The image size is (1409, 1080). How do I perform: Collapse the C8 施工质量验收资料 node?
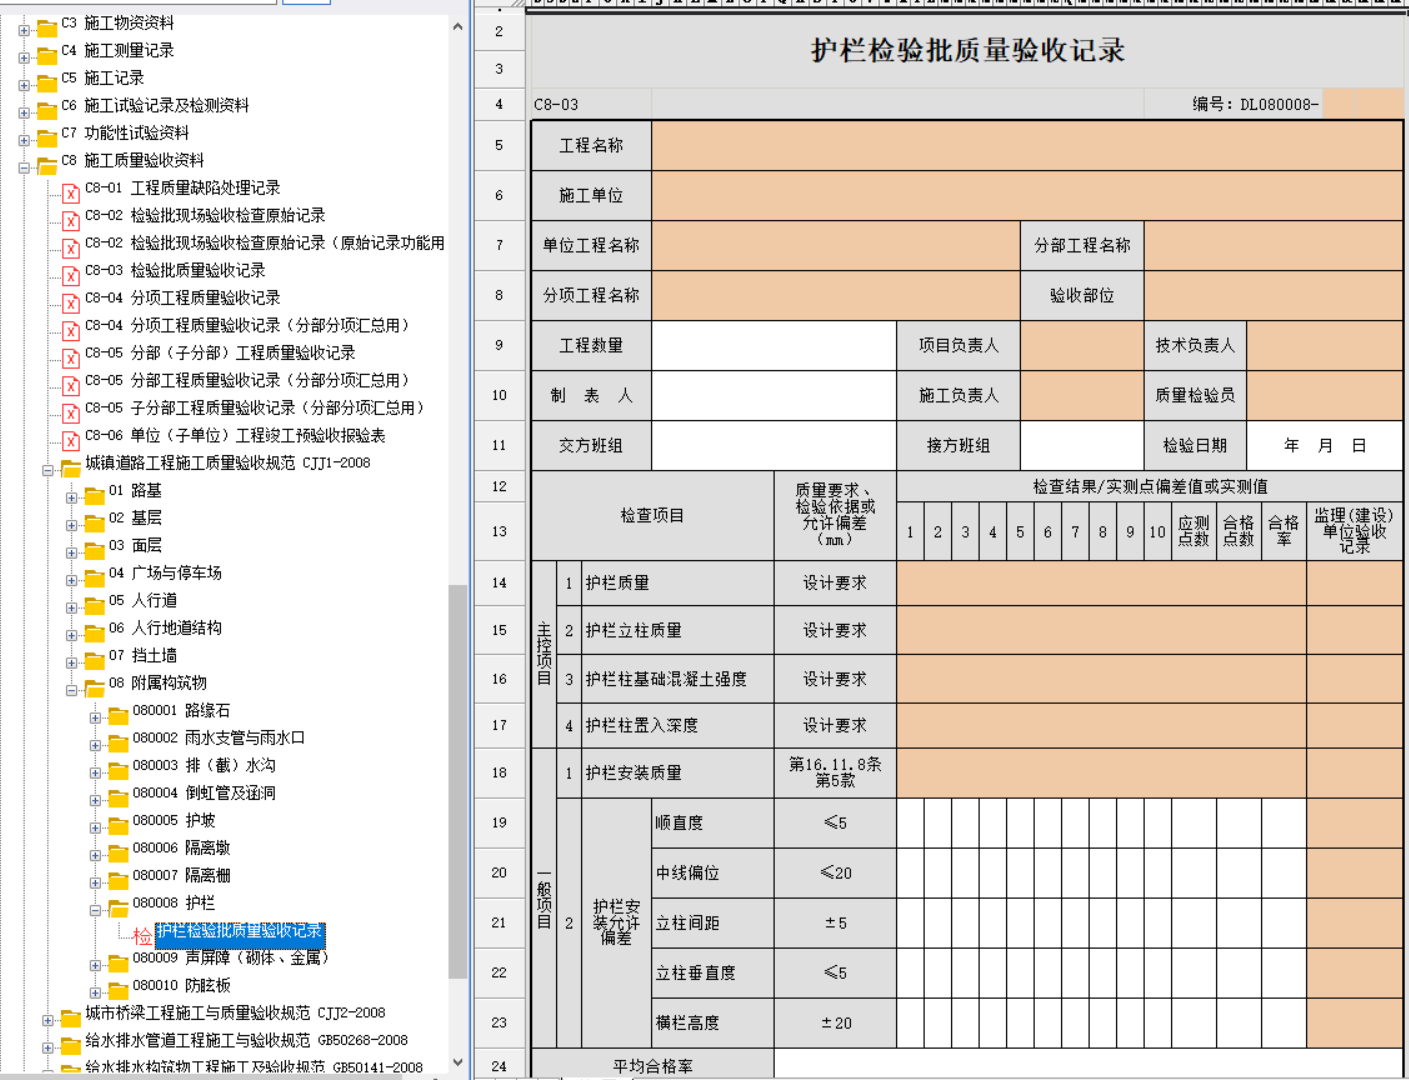[x=24, y=168]
